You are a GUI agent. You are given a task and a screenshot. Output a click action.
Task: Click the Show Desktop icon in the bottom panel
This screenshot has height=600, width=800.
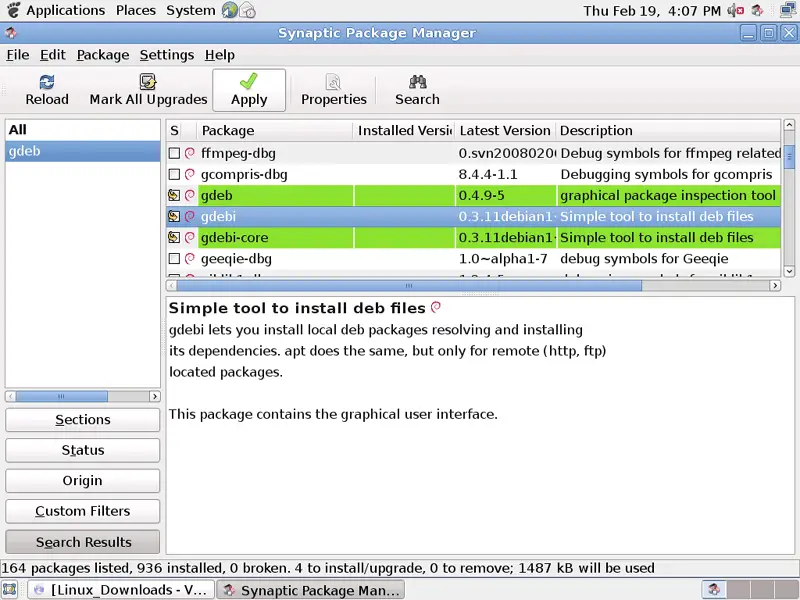coord(10,589)
